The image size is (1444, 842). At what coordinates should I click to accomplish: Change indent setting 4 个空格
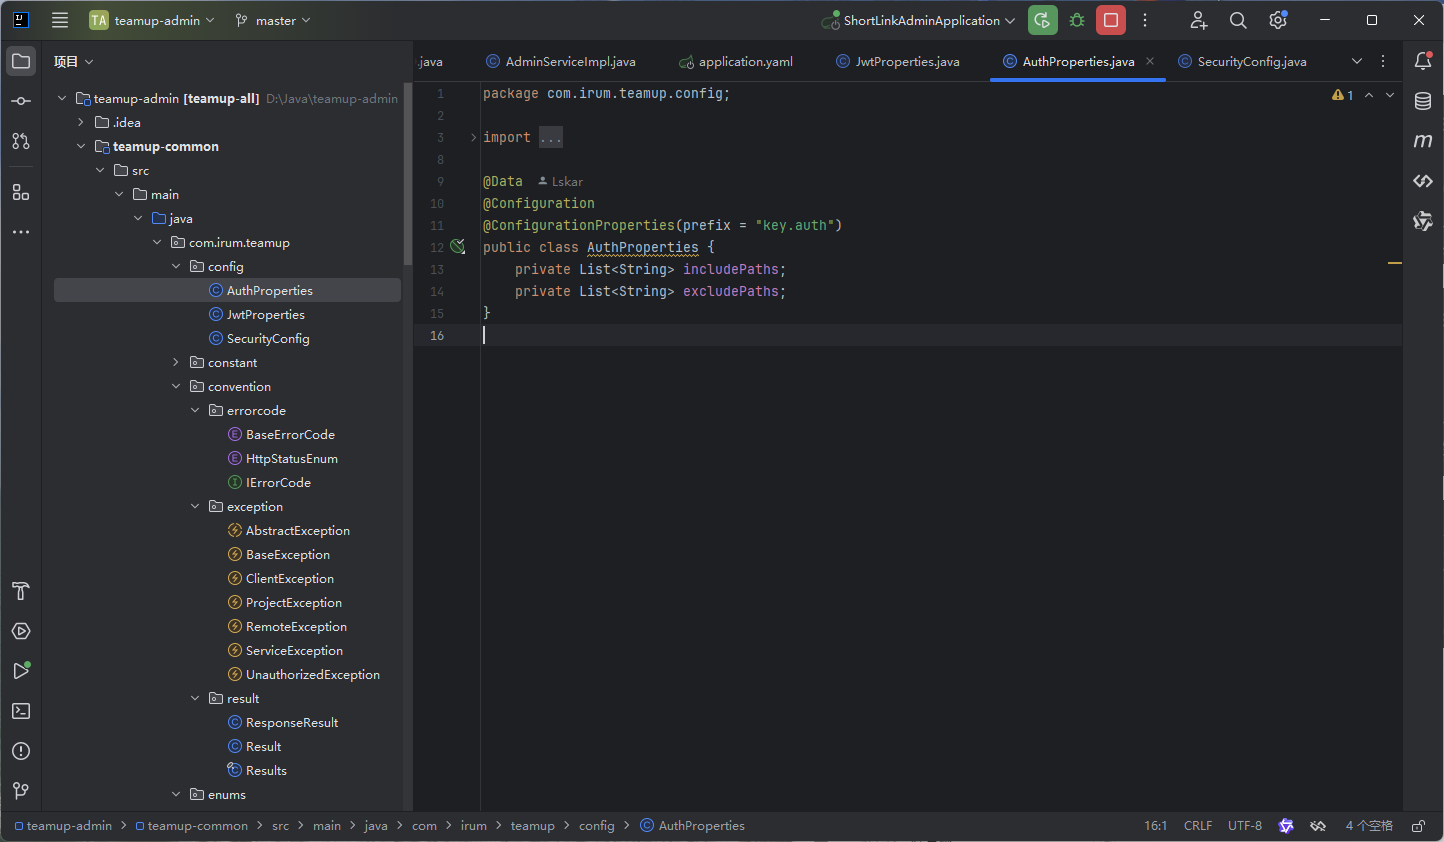1369,826
